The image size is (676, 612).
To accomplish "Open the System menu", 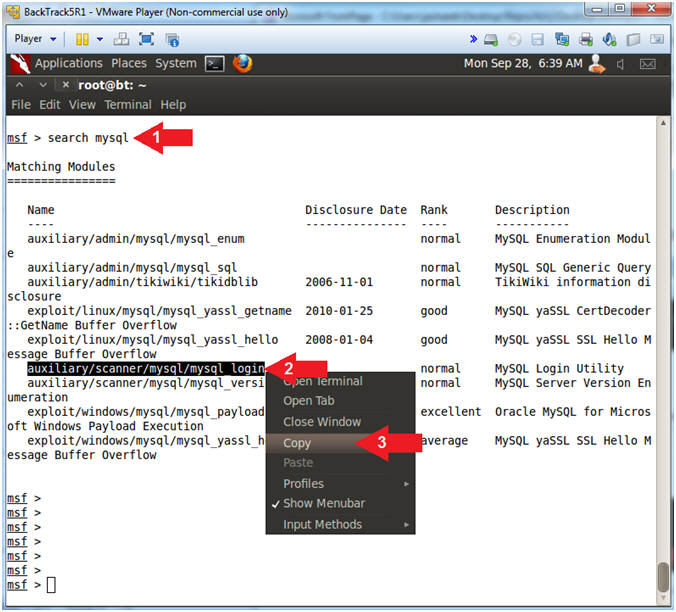I will [x=175, y=63].
